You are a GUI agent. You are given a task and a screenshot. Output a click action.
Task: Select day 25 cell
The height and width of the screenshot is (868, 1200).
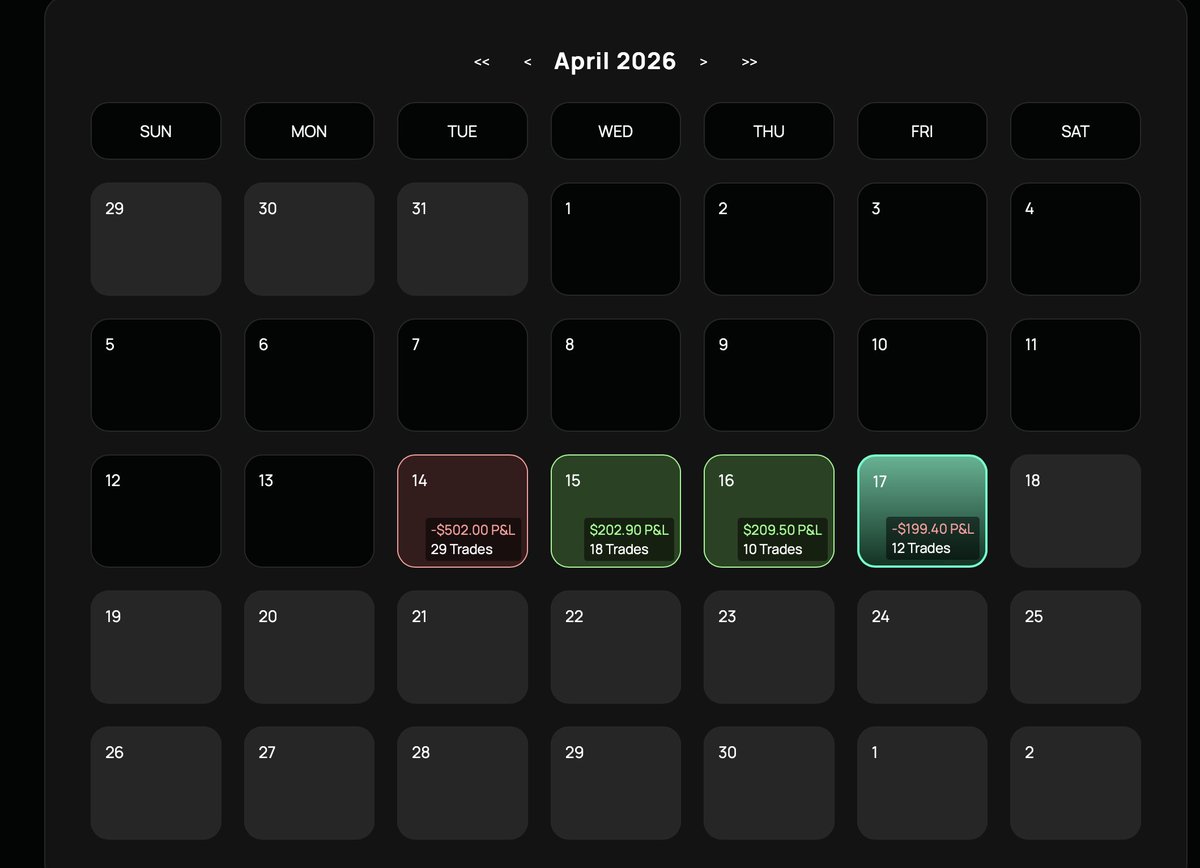tap(1075, 647)
